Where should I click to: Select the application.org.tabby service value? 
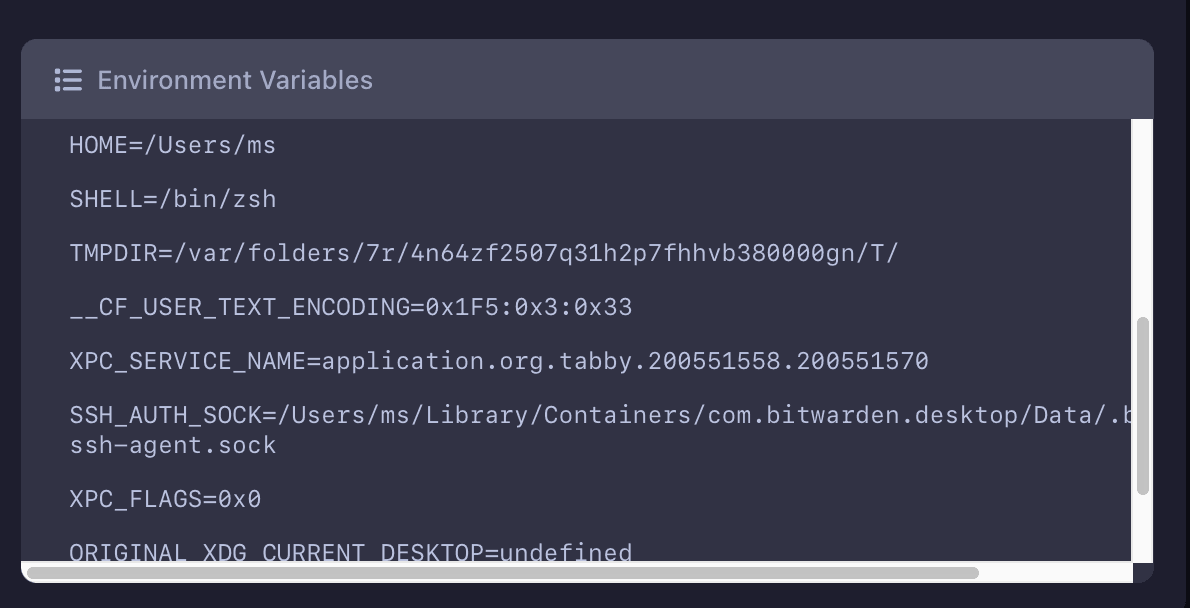click(625, 361)
